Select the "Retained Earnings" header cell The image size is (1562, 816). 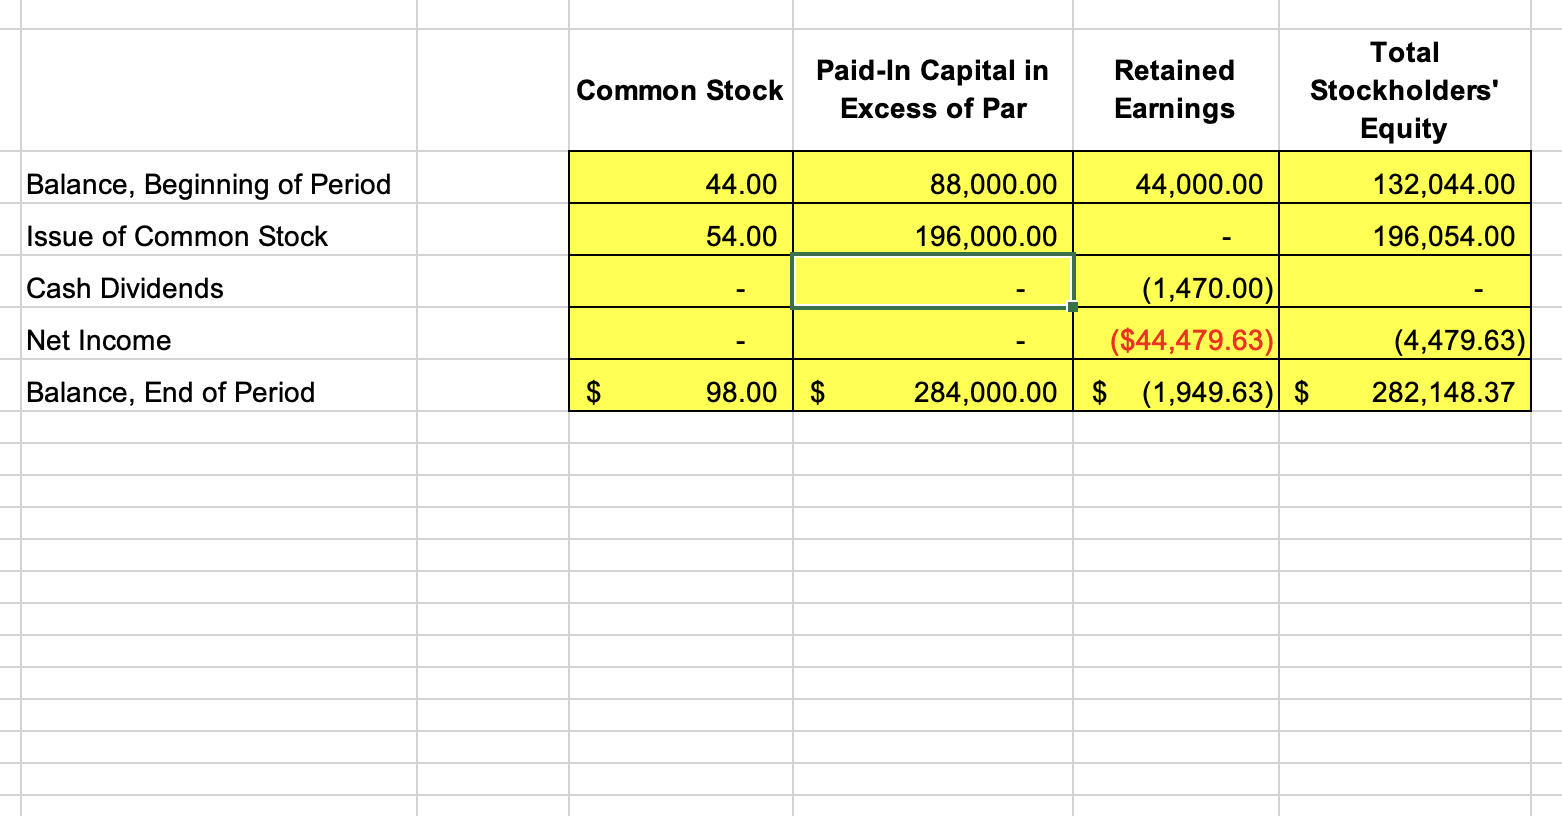click(x=1174, y=90)
